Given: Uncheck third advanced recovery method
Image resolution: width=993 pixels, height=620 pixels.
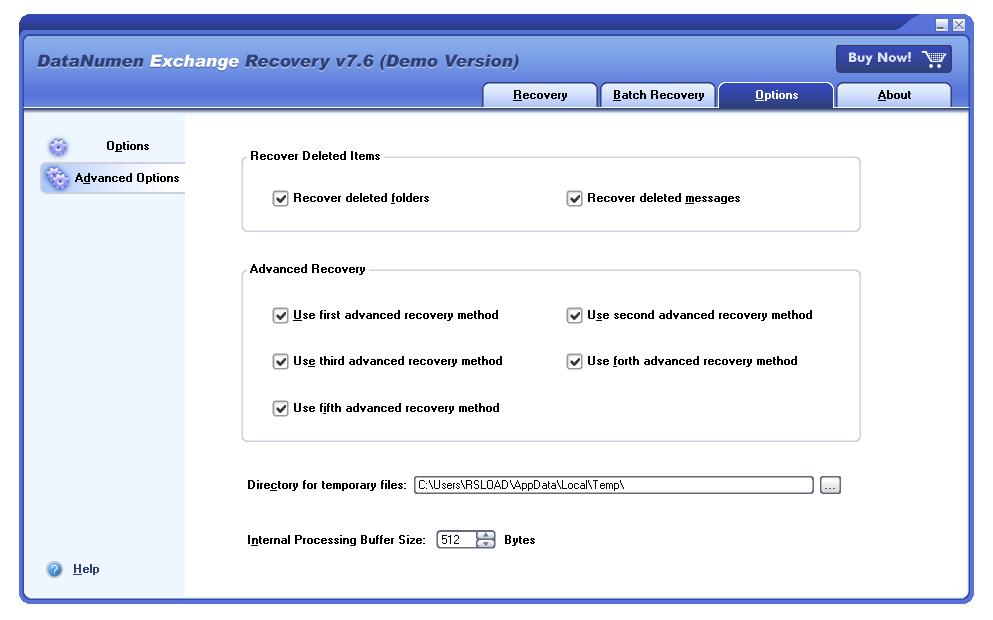Looking at the screenshot, I should [x=281, y=362].
